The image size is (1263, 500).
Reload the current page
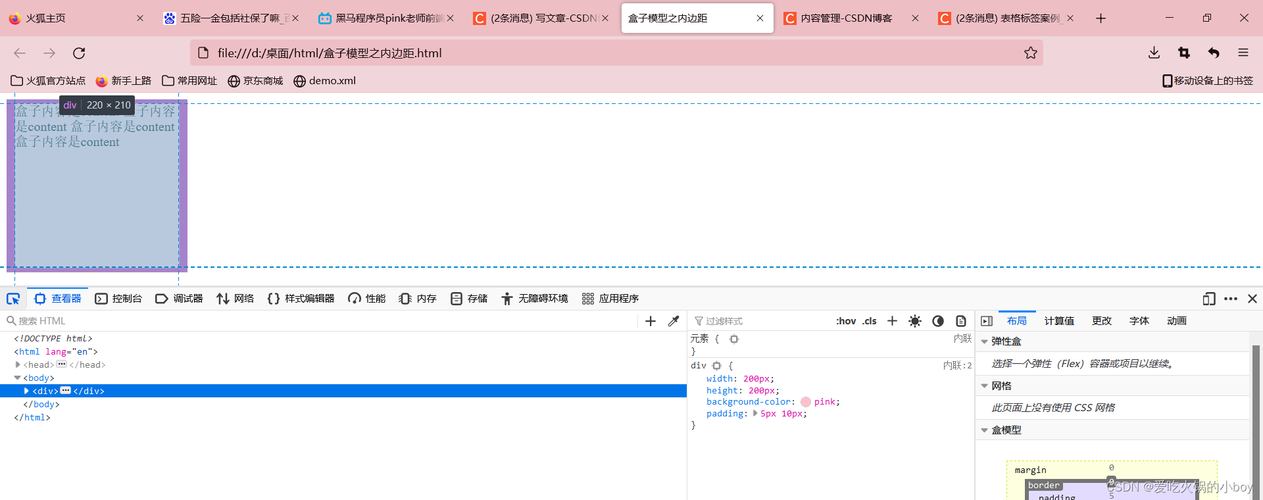point(79,53)
